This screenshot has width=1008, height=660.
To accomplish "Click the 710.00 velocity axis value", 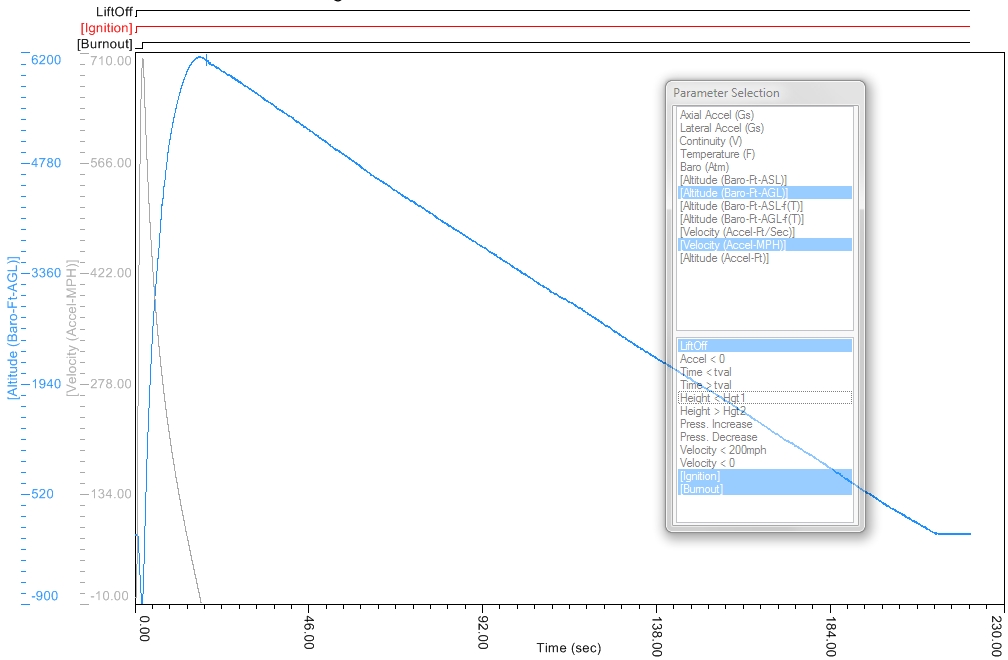I will pos(111,60).
